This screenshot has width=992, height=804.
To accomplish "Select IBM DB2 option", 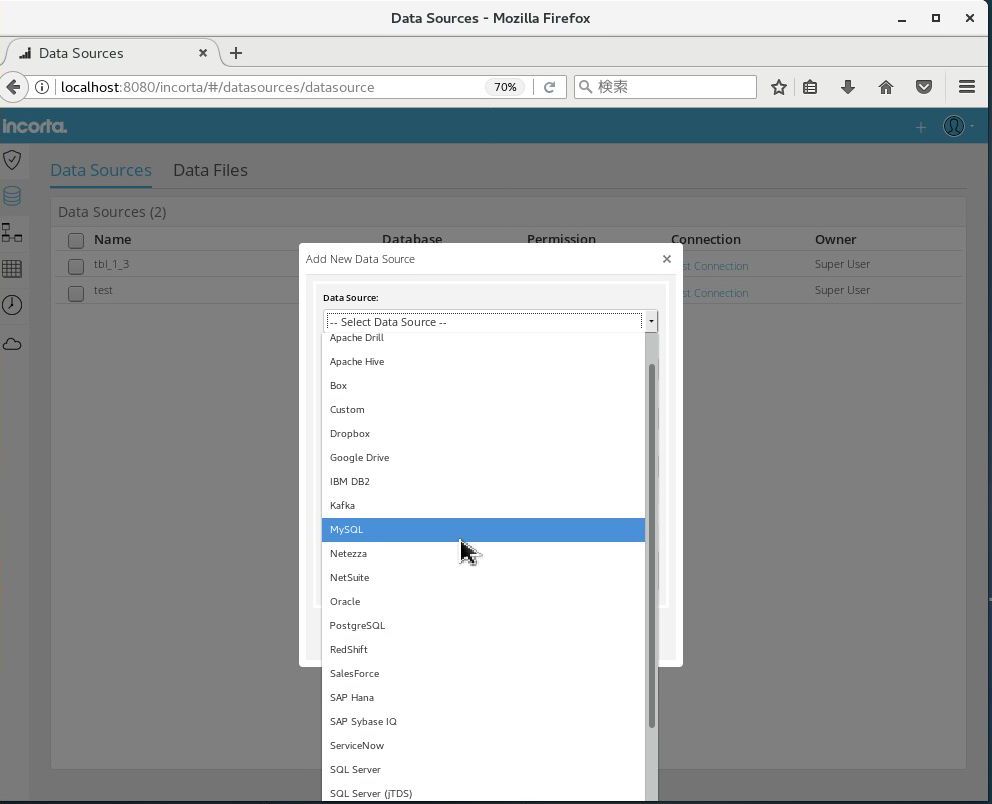I will click(x=483, y=482).
